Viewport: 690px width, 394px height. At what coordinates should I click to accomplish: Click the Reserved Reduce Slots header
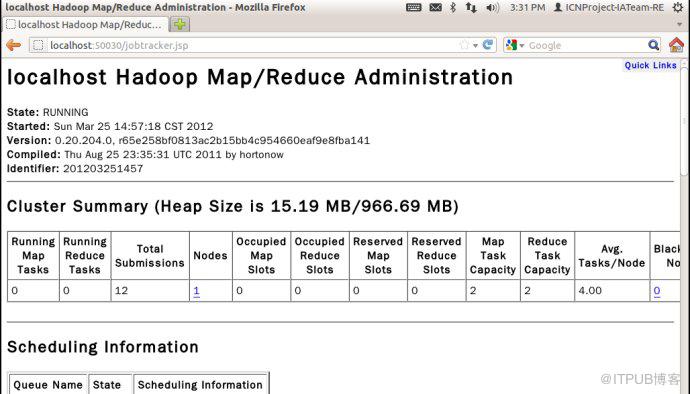click(436, 255)
